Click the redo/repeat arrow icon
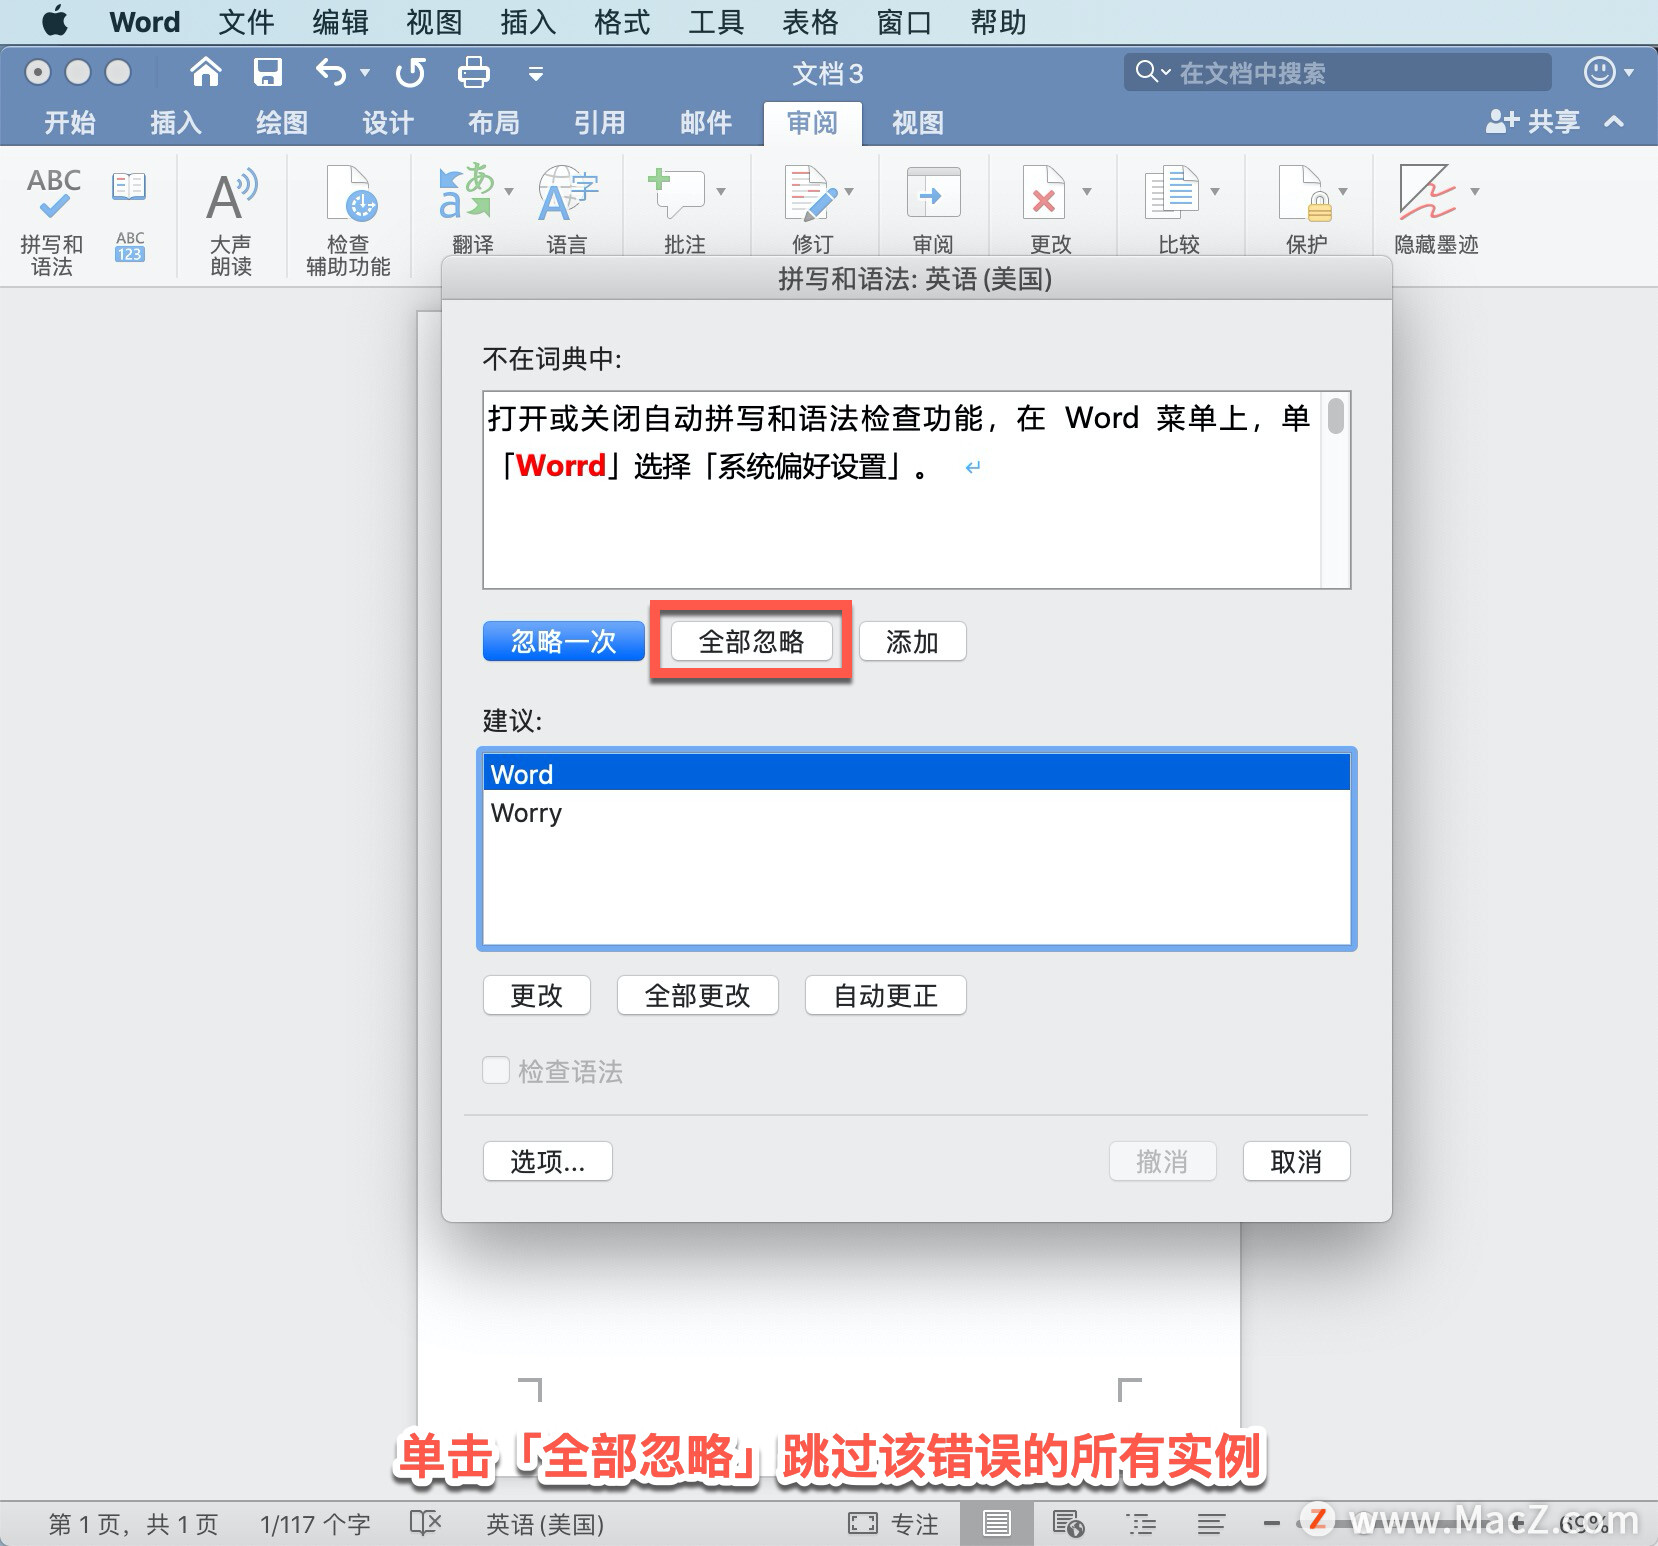This screenshot has height=1546, width=1658. tap(410, 72)
